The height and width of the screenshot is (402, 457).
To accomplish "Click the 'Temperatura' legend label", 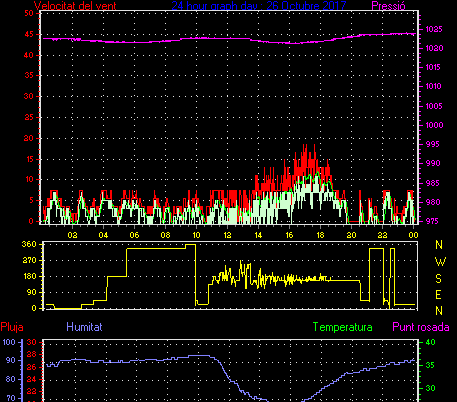I will (342, 327).
